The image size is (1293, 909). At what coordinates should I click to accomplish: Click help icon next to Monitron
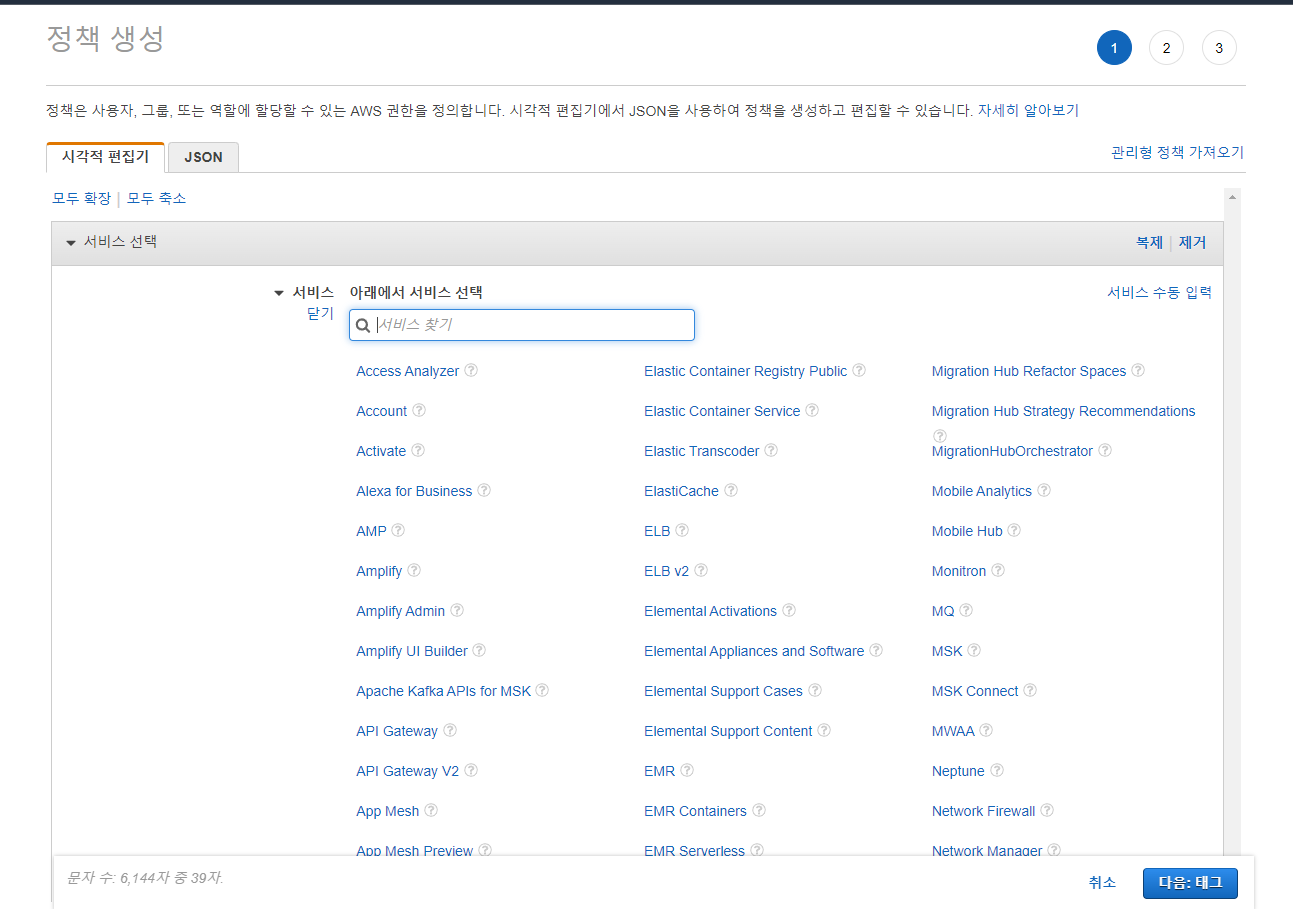point(998,570)
